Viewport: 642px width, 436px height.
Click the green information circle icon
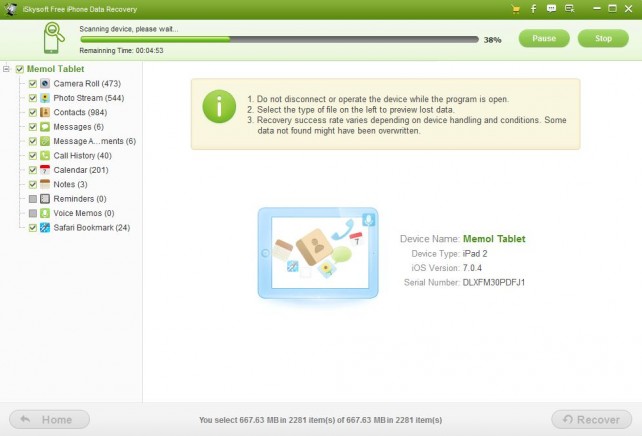tap(219, 106)
